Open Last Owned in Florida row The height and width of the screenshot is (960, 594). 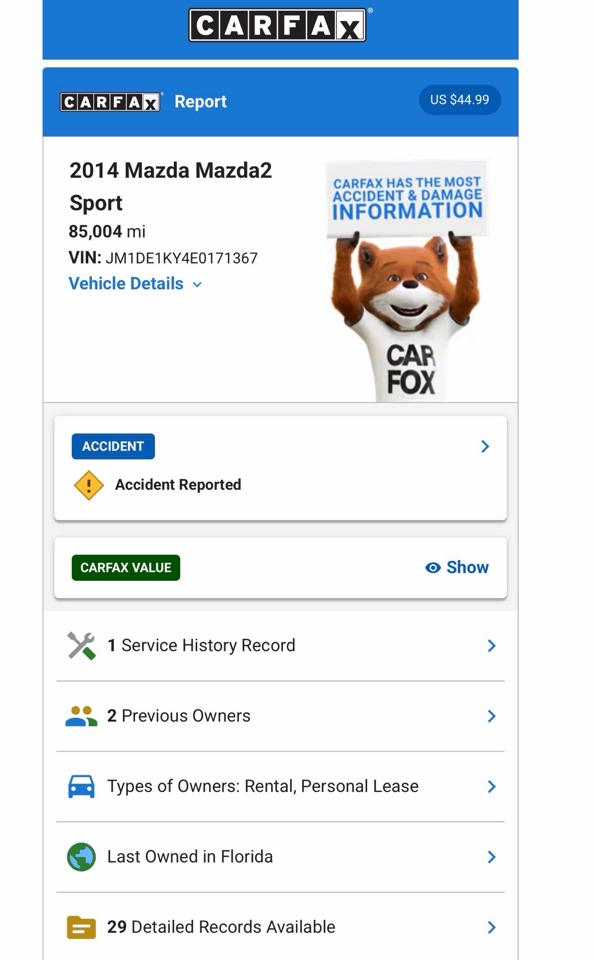(280, 857)
